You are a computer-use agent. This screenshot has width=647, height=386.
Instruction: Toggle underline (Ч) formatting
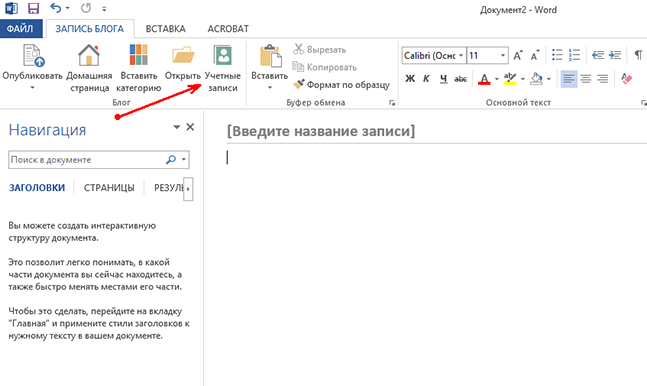click(444, 78)
